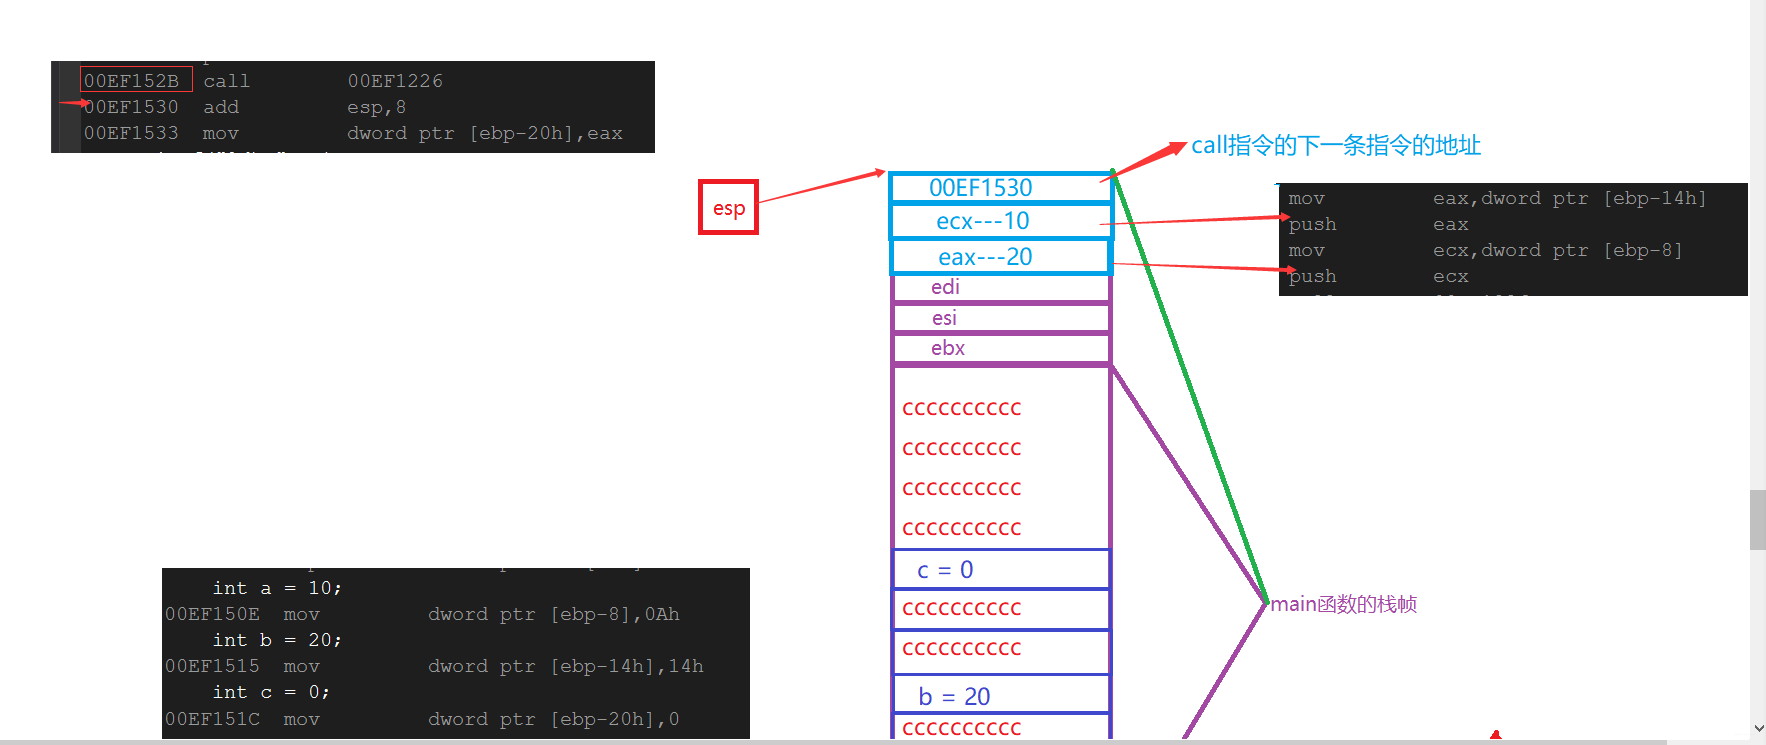Screen dimensions: 1766x745
Task: Click the edi stack cell
Action: tap(1001, 288)
